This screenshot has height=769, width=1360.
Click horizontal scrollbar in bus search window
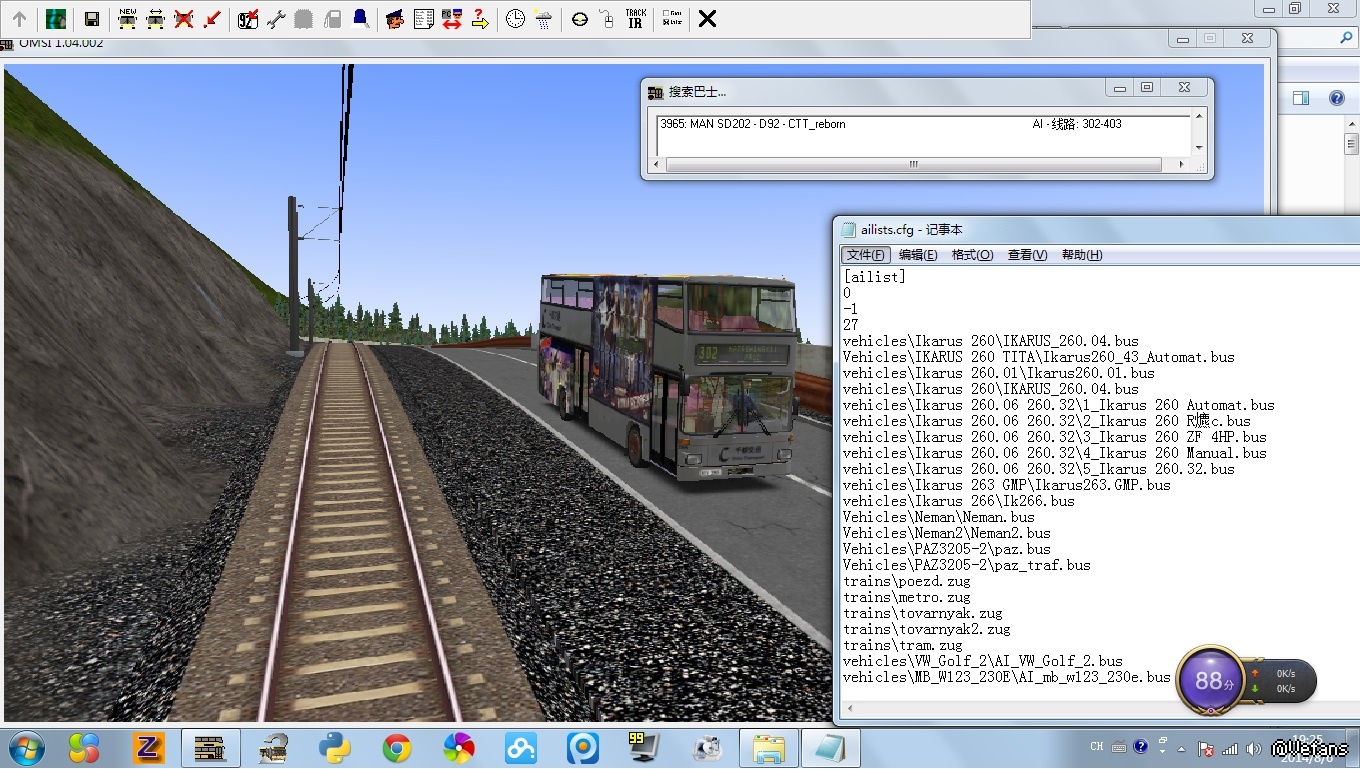point(912,165)
